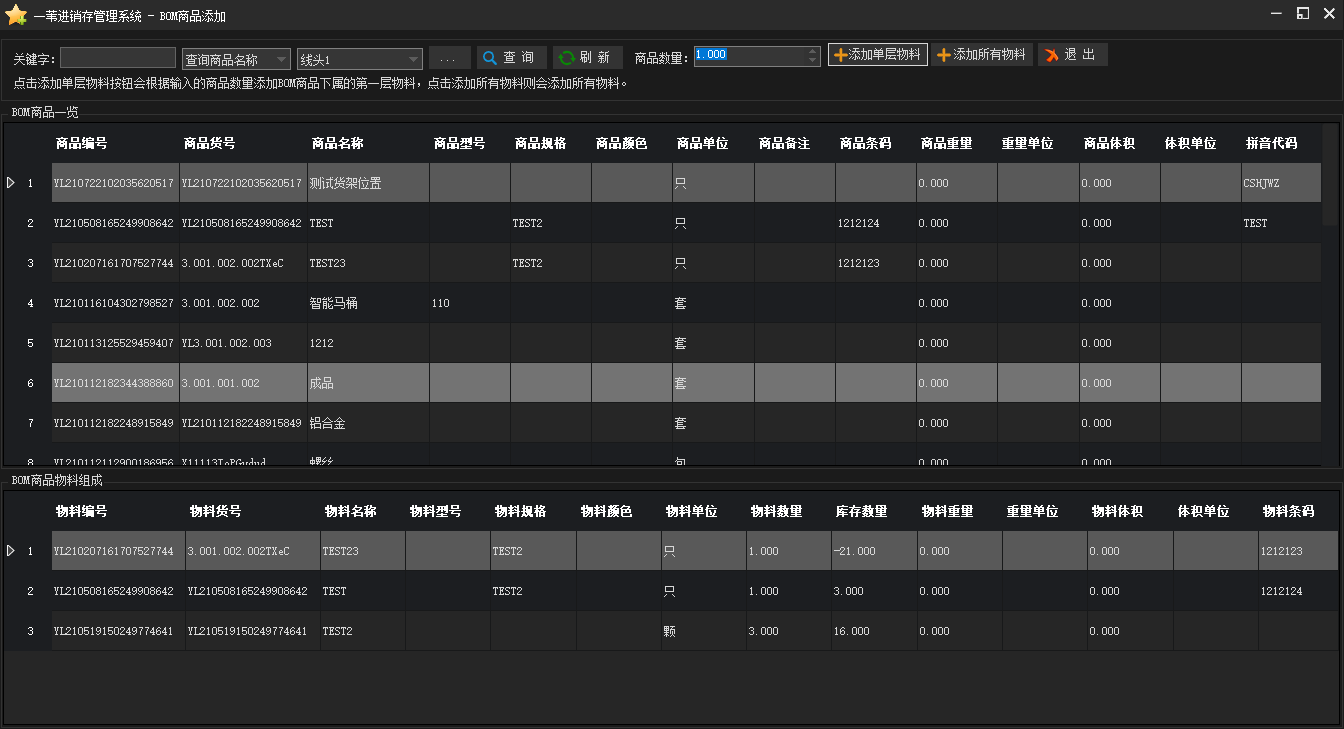Click 商品重量 column header
1344x729 pixels.
pos(946,143)
